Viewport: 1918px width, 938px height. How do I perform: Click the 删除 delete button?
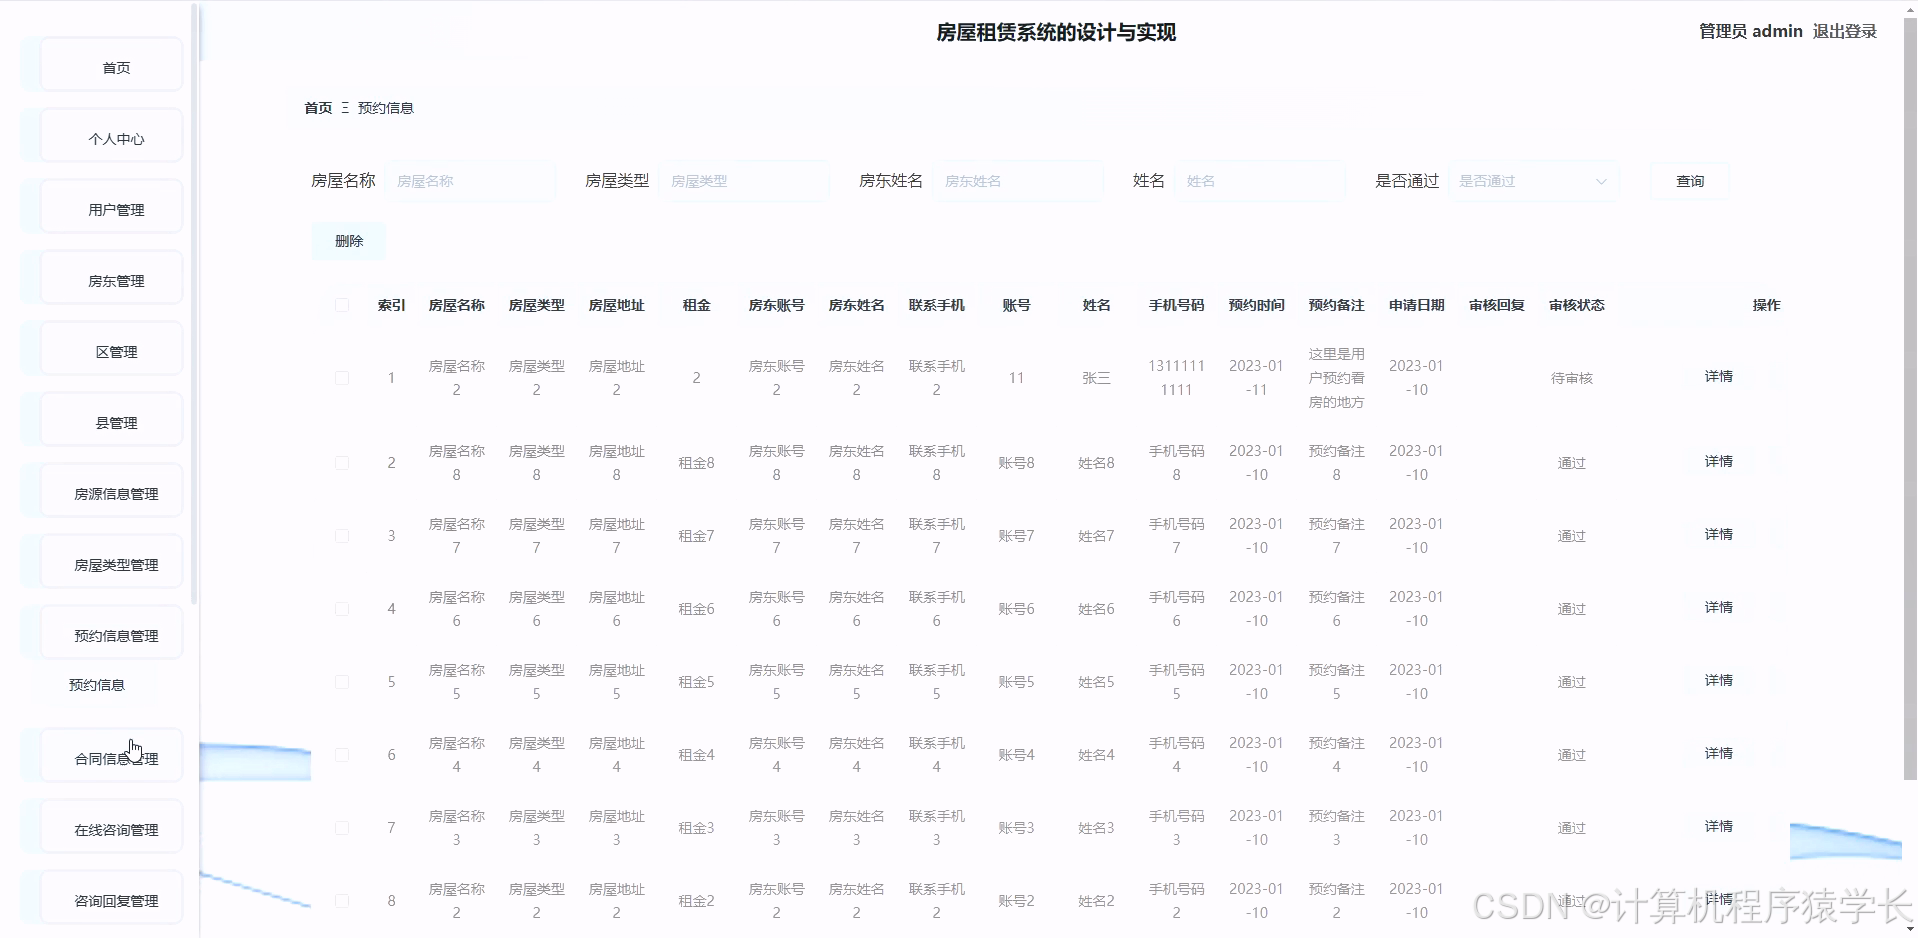pos(347,240)
